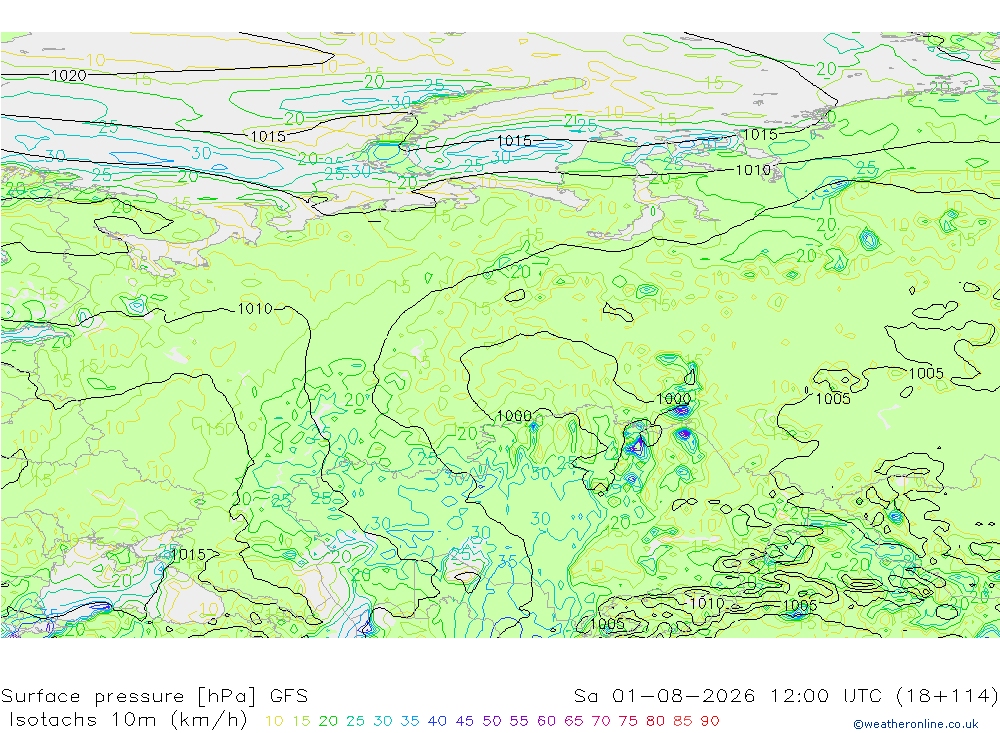
Task: Click the '1020' isobar label on the map
Action: click(68, 76)
